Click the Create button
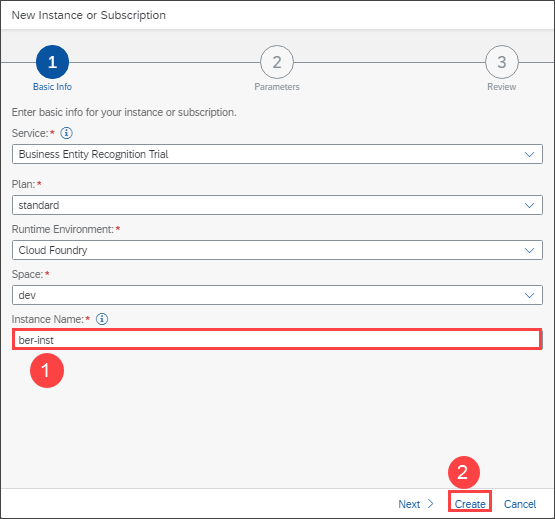Screen dimensions: 555x519 (x=470, y=504)
